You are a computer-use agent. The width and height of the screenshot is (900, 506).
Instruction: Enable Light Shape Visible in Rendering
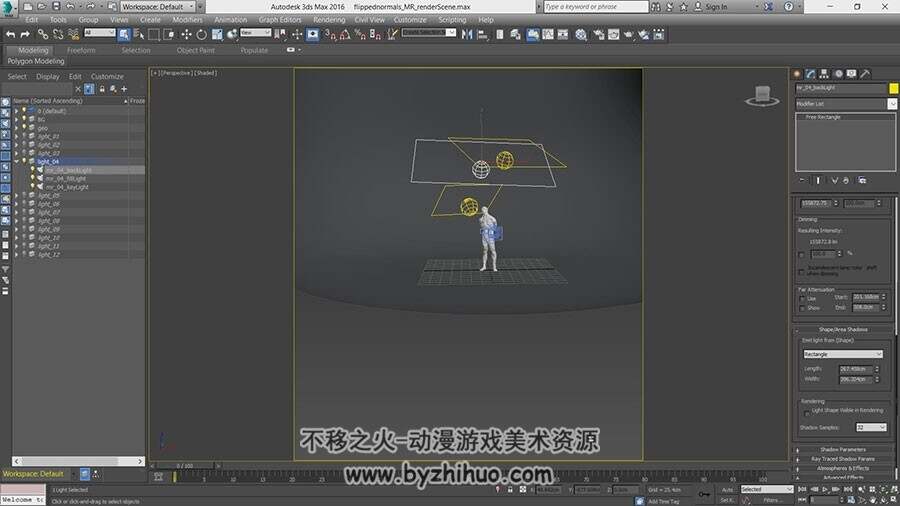[807, 413]
